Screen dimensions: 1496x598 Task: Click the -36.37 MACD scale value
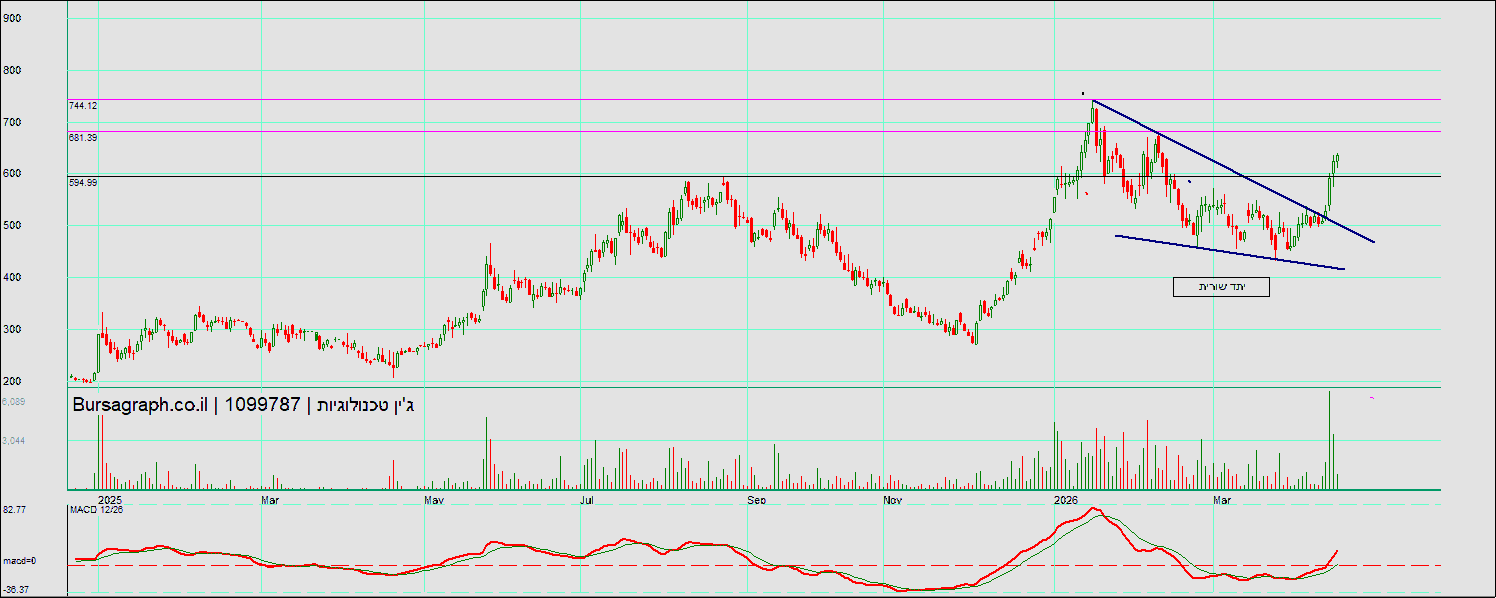pyautogui.click(x=16, y=589)
